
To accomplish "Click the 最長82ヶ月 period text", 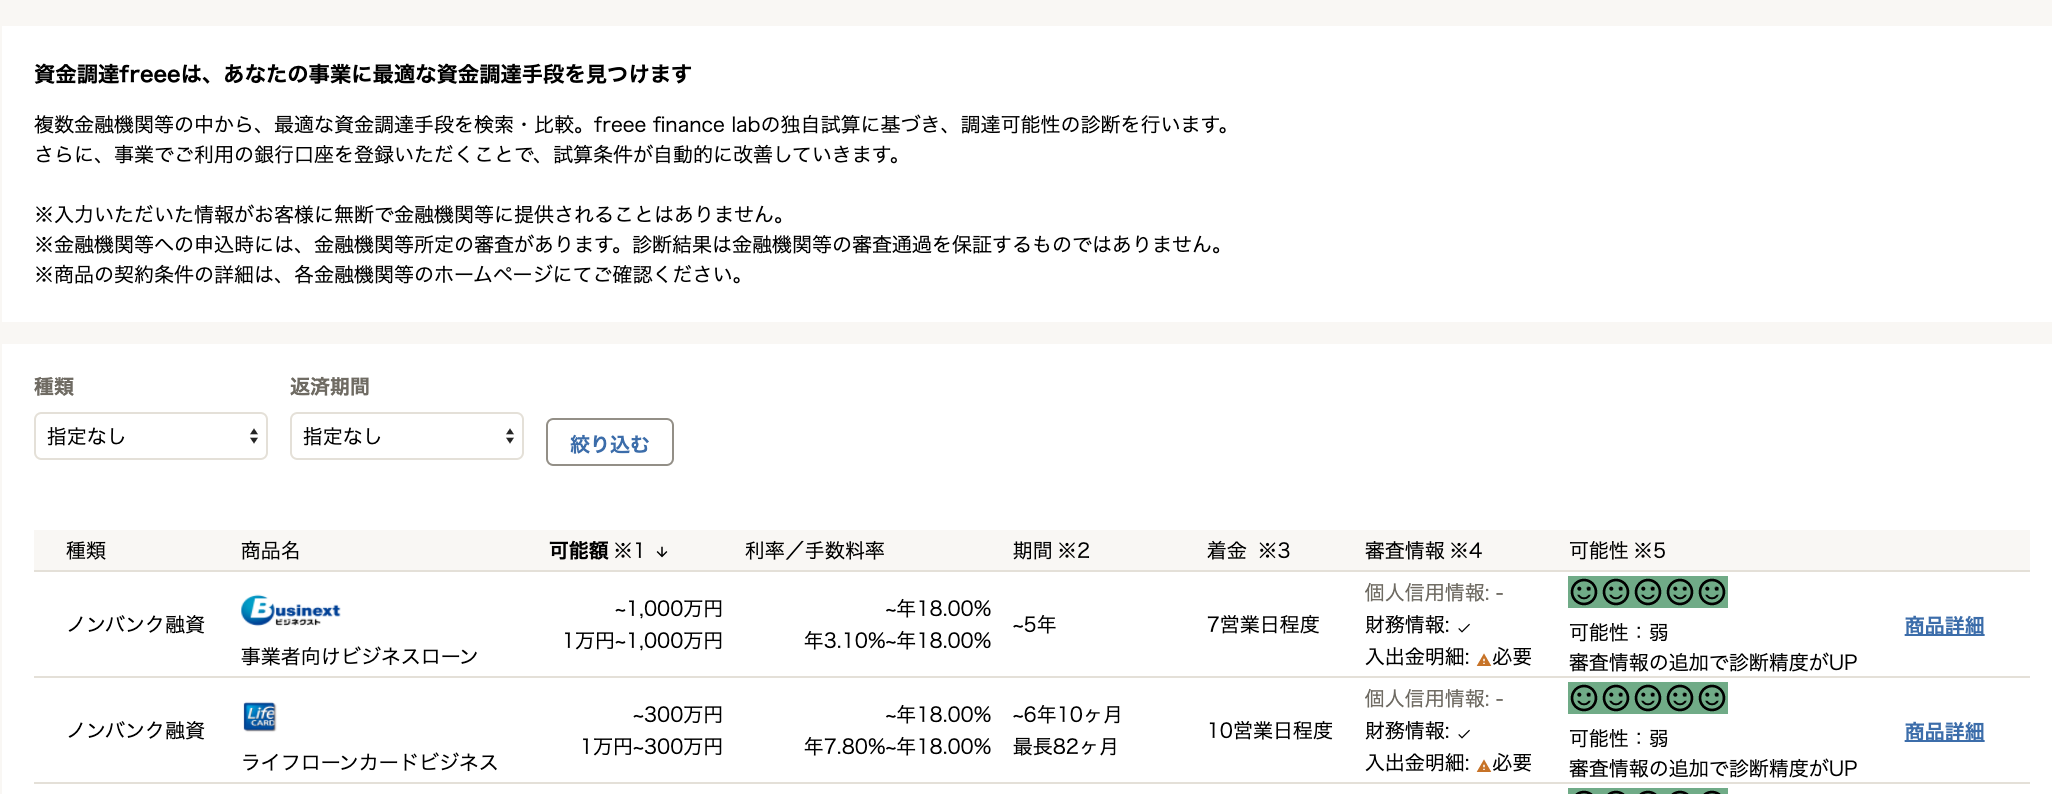I will point(1065,746).
